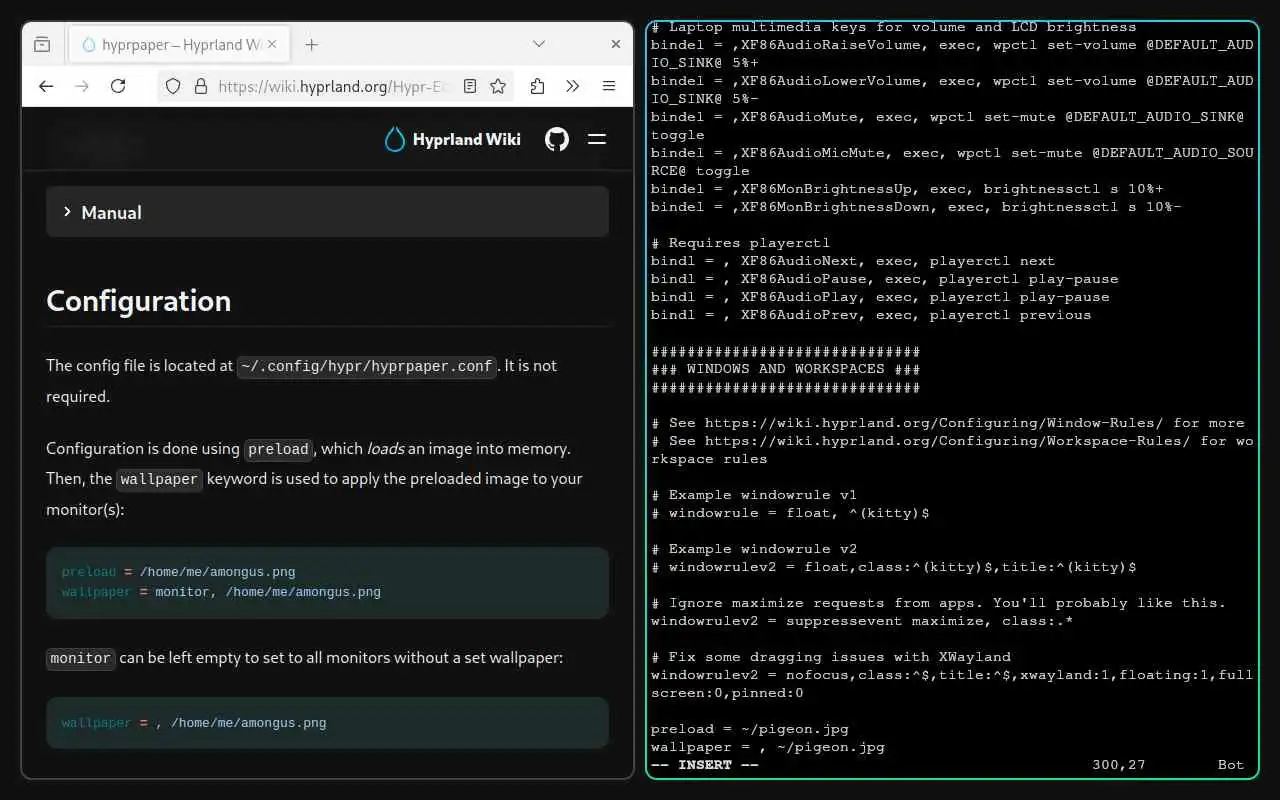
Task: Go forward to next page
Action: tap(82, 86)
